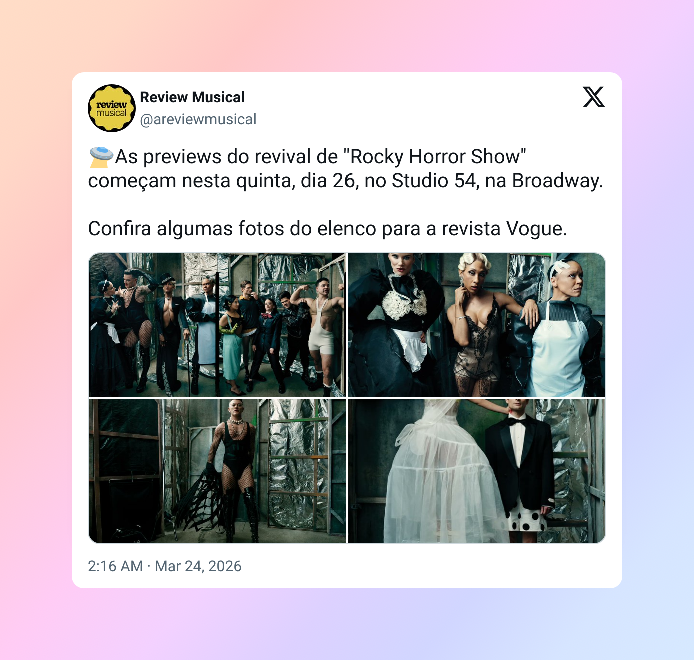Click the flying saucer emoji in the tweet
Viewport: 694px width, 660px height.
[x=101, y=157]
